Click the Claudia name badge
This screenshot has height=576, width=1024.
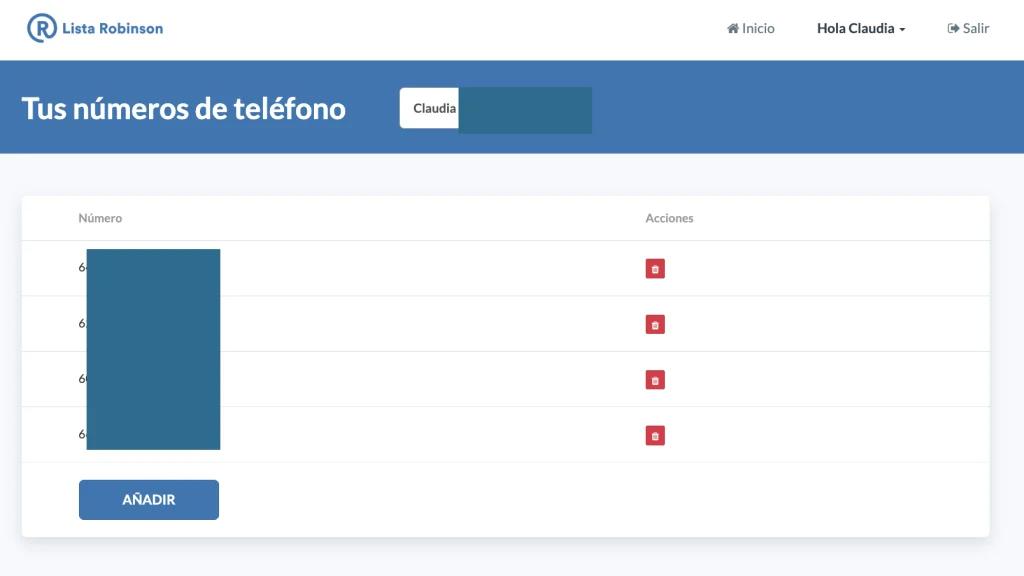[x=432, y=108]
